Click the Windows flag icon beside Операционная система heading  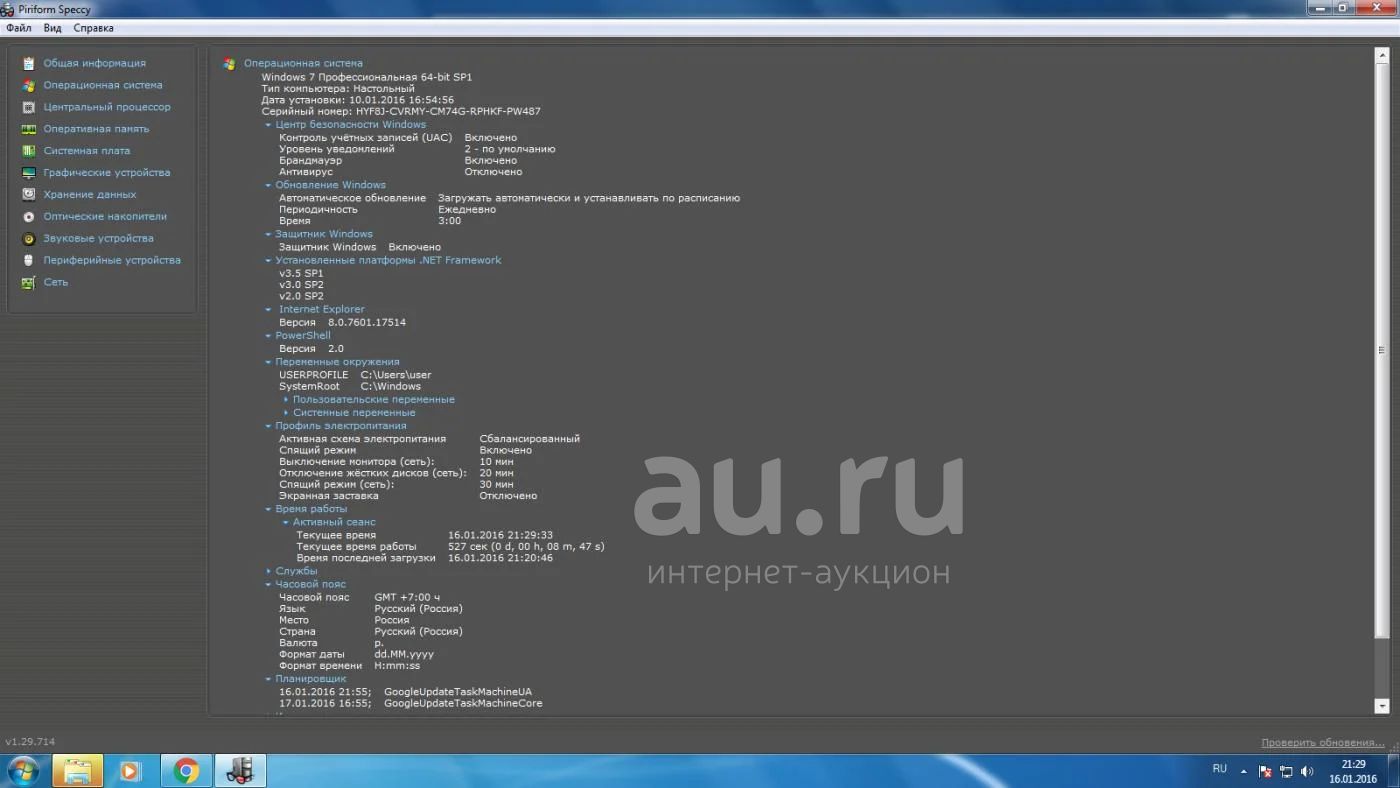pyautogui.click(x=229, y=63)
